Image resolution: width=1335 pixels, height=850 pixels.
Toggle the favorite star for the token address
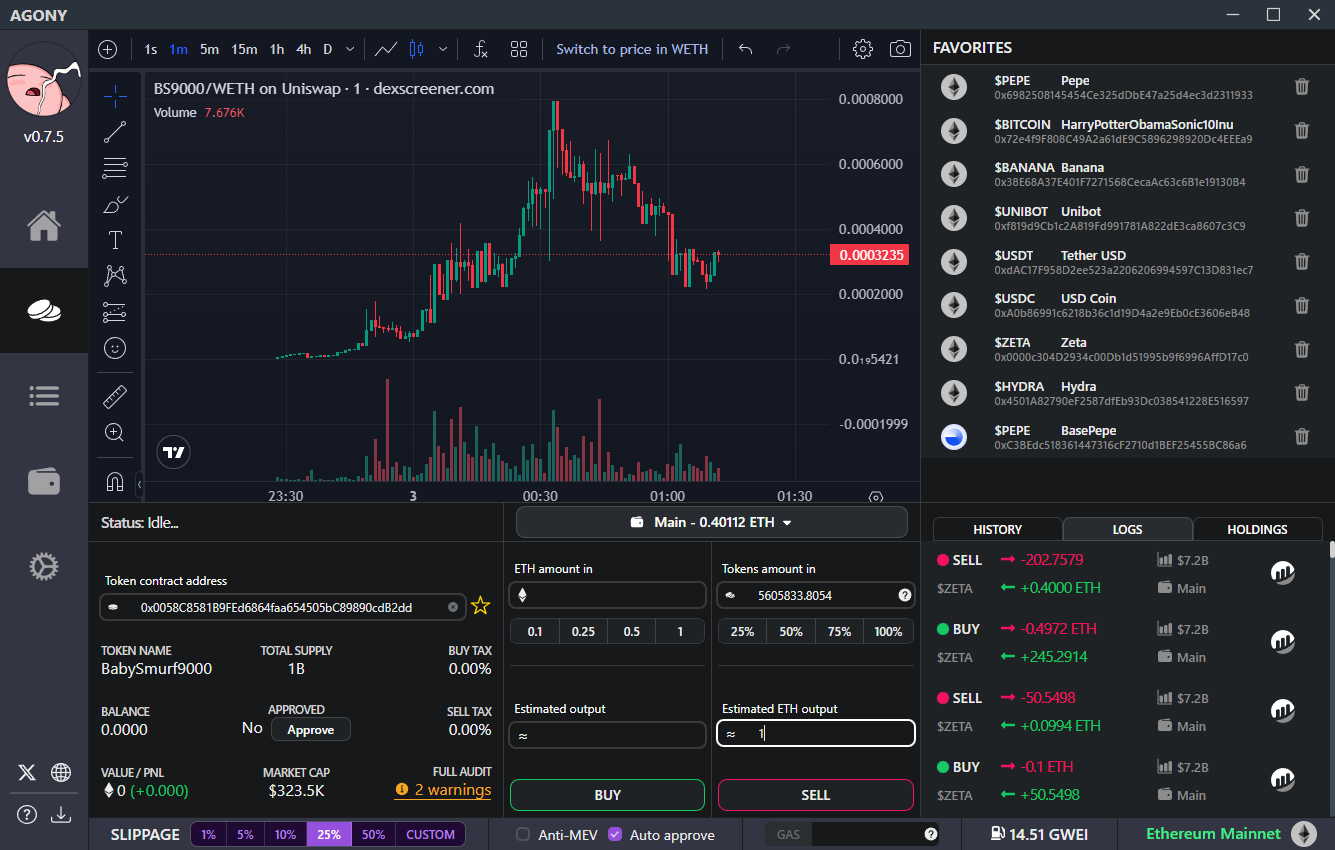(481, 605)
